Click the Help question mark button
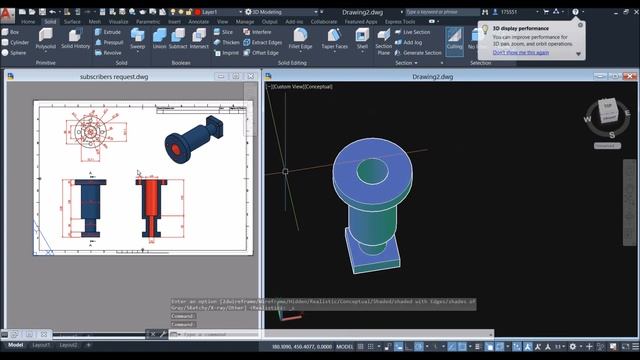The image size is (640, 360). pos(575,12)
